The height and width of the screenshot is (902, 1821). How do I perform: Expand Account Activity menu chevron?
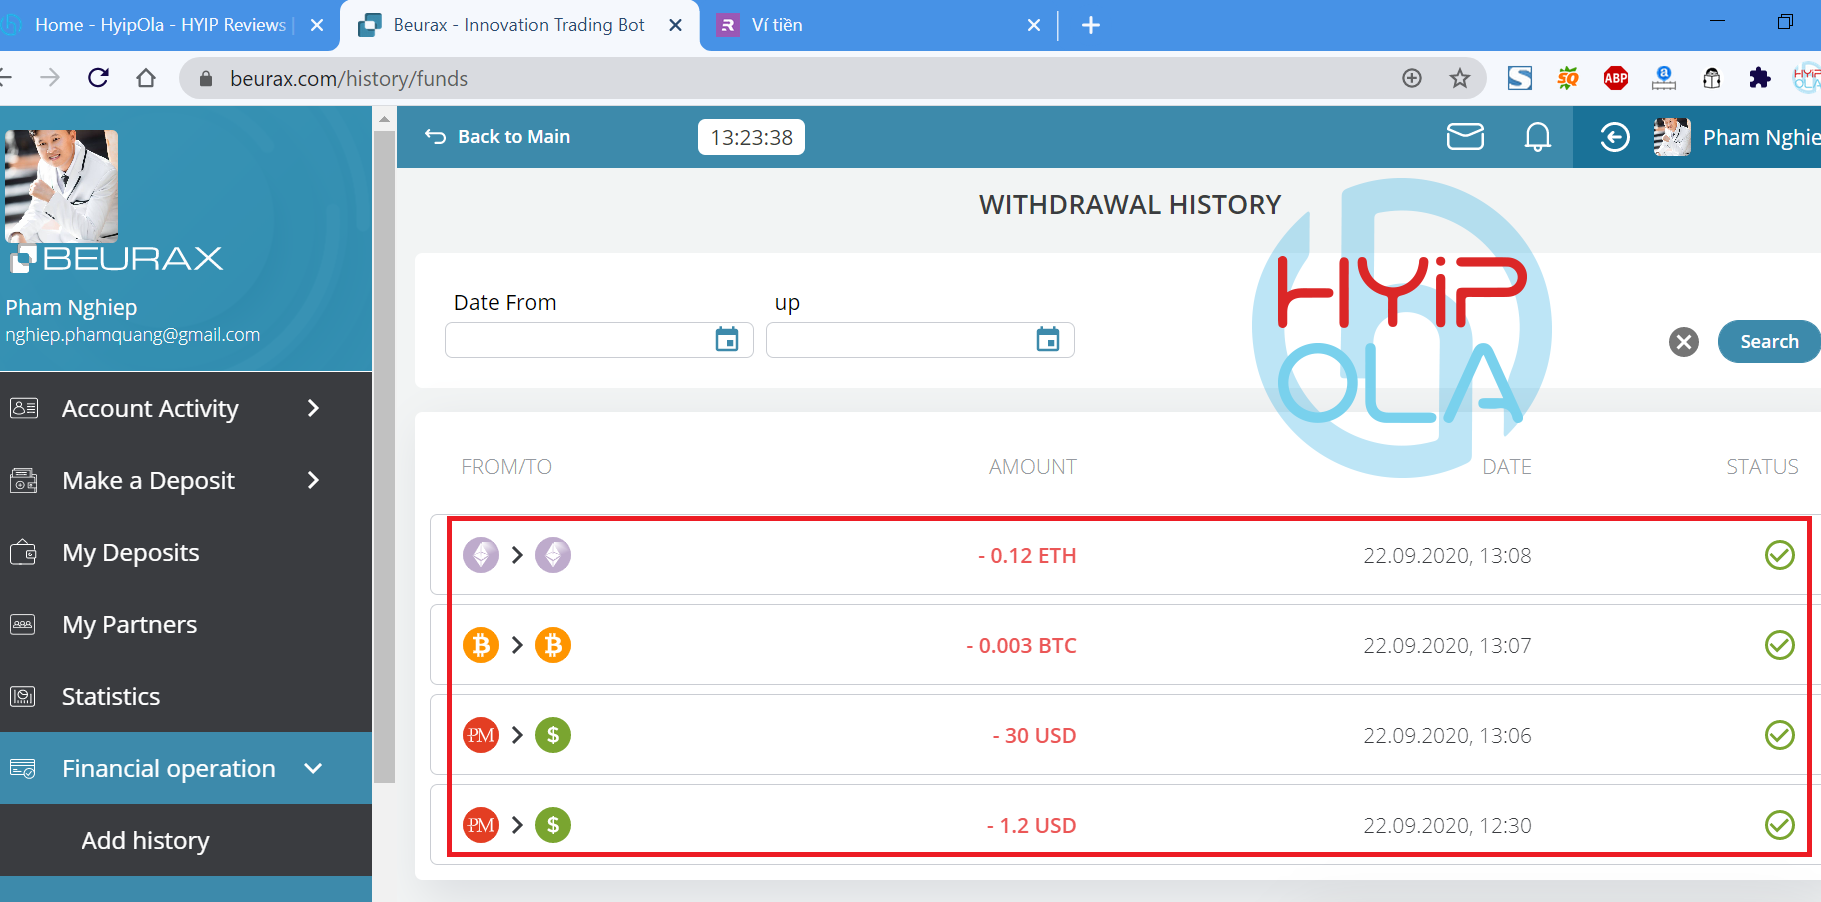tap(313, 408)
